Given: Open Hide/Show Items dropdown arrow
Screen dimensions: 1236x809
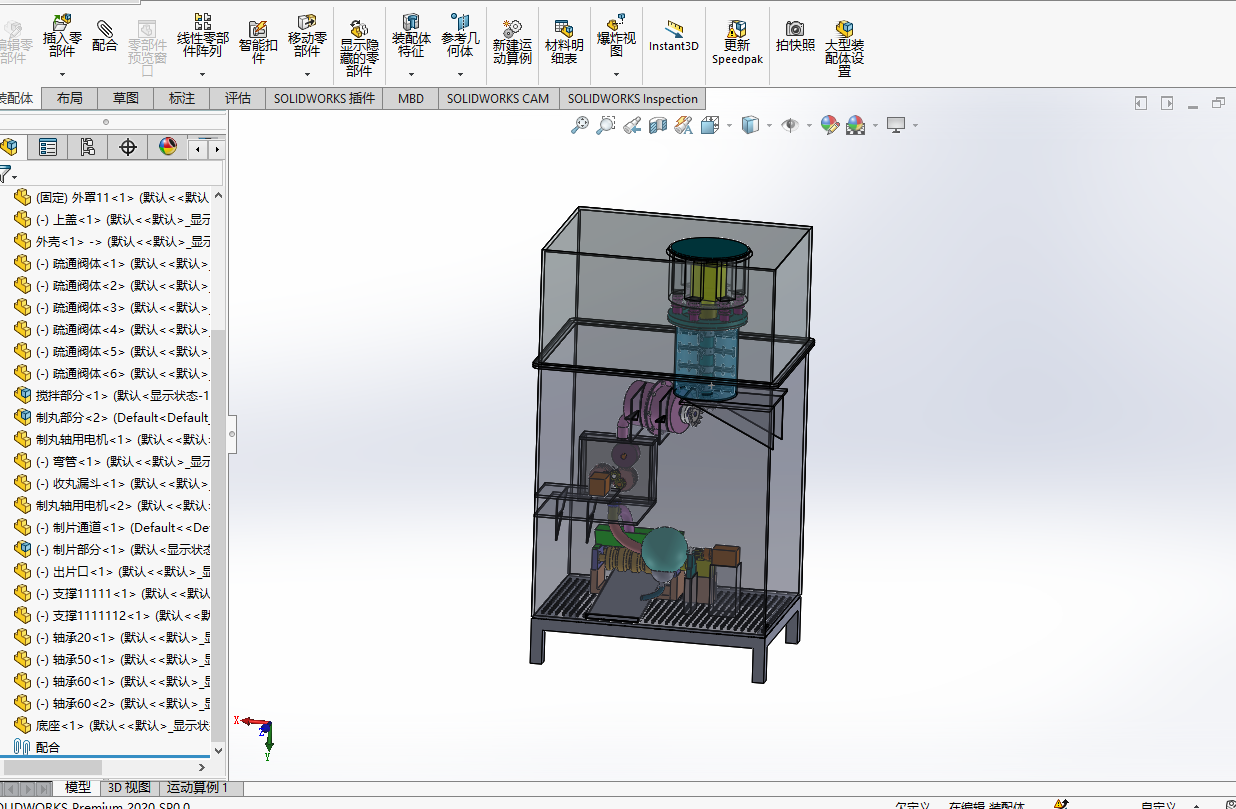Looking at the screenshot, I should [808, 126].
